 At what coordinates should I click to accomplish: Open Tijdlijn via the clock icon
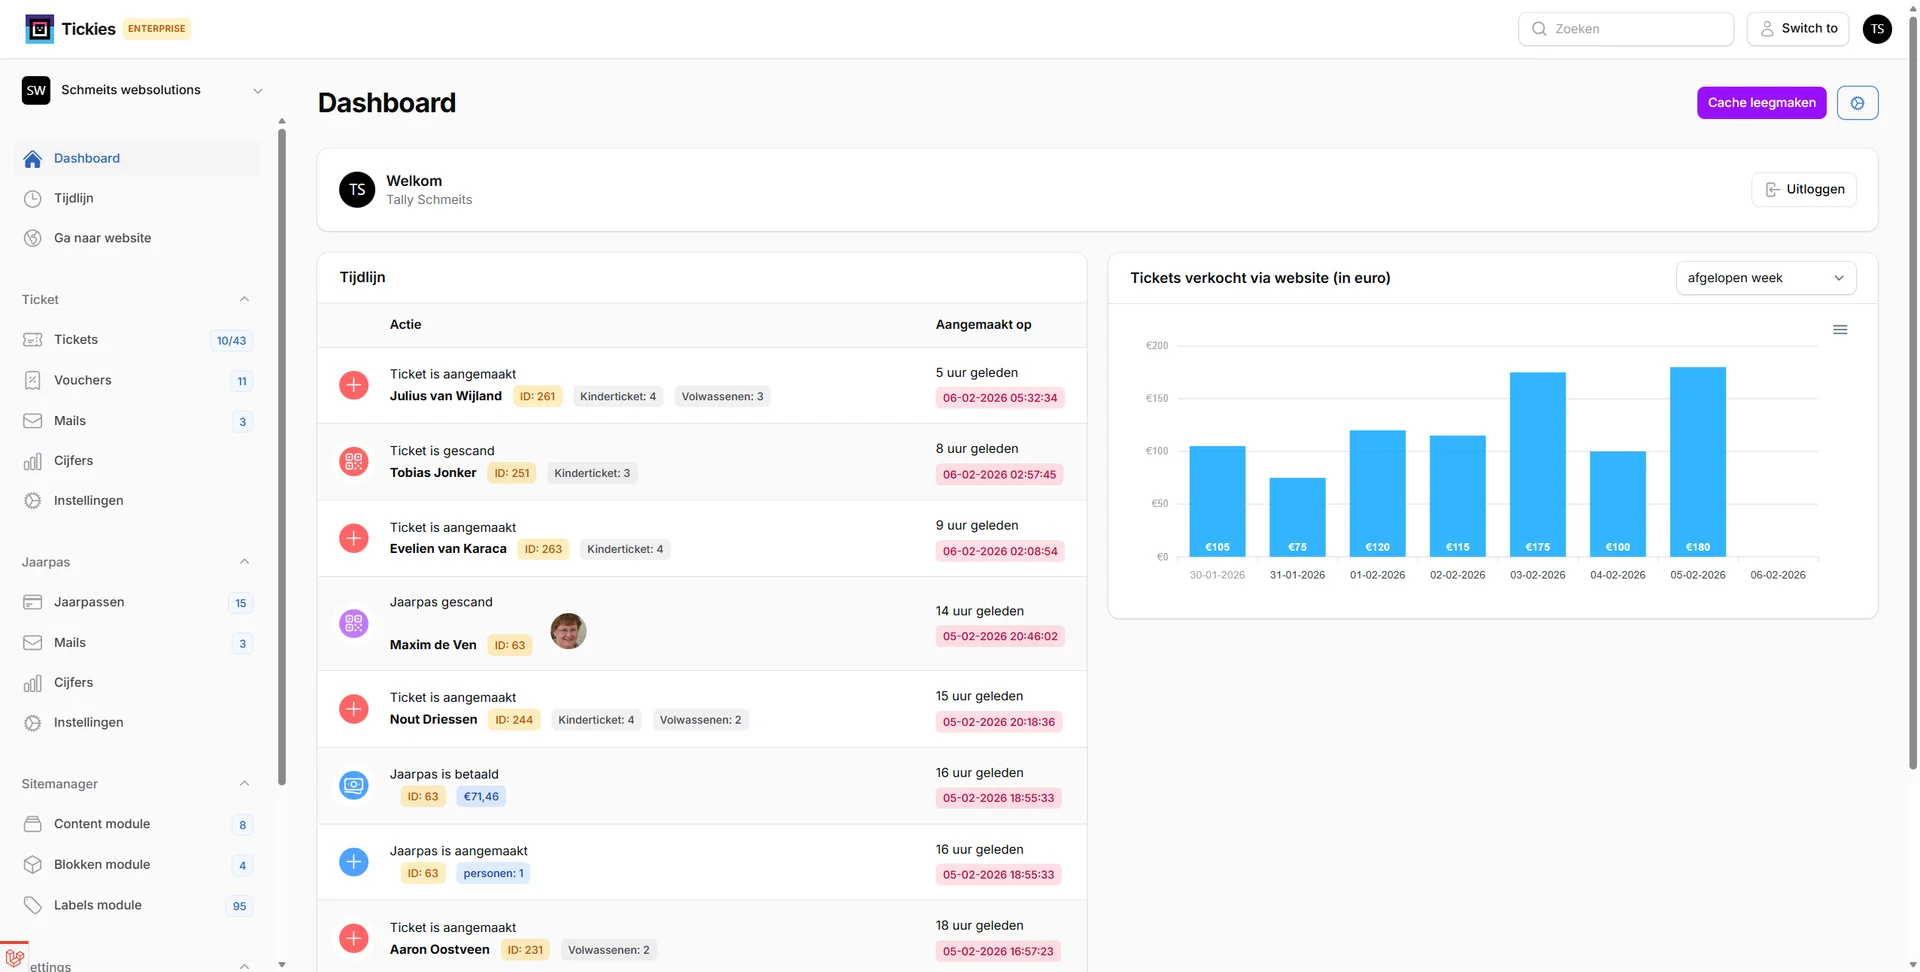(33, 198)
